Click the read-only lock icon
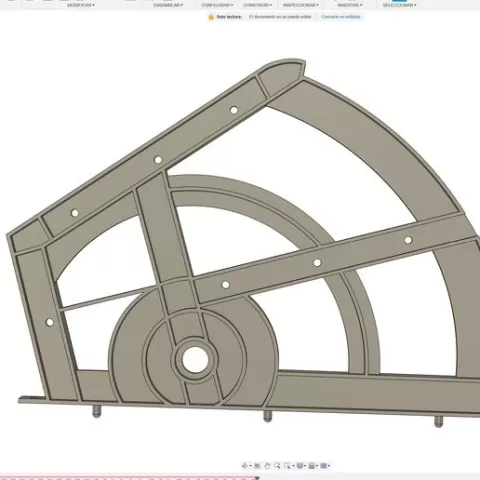The image size is (480, 480). 211,17
